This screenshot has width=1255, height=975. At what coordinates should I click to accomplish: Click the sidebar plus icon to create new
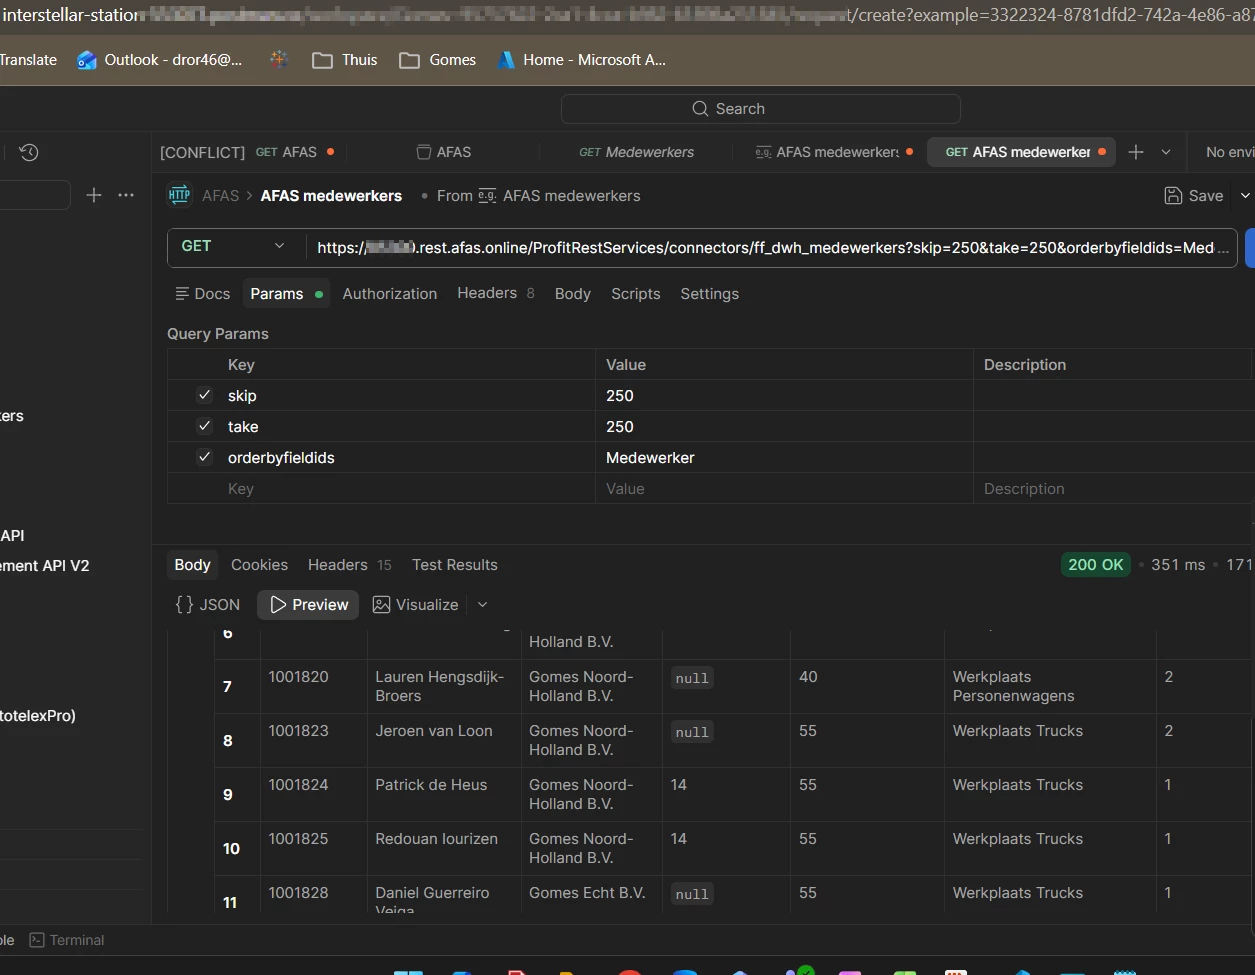tap(94, 195)
